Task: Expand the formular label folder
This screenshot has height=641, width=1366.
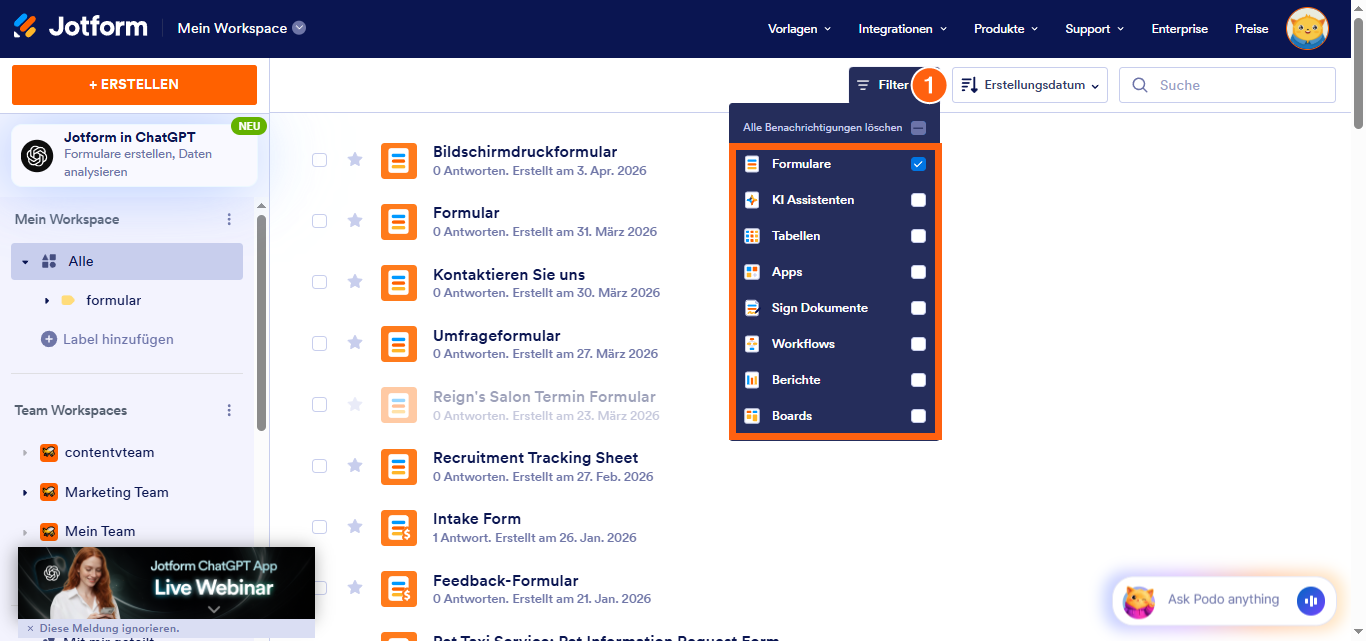Action: click(x=47, y=300)
